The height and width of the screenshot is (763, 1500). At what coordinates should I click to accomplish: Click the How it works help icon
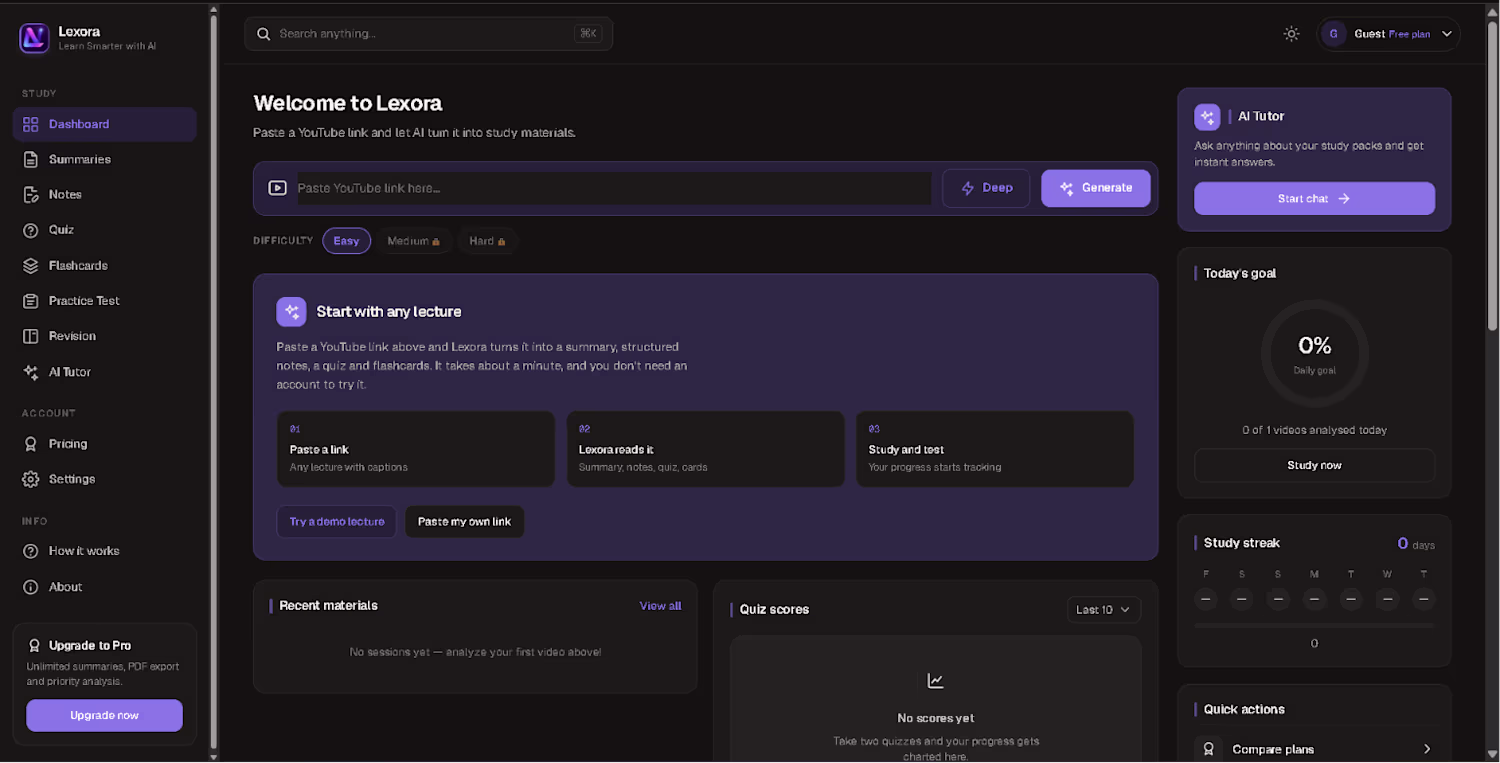click(x=30, y=551)
